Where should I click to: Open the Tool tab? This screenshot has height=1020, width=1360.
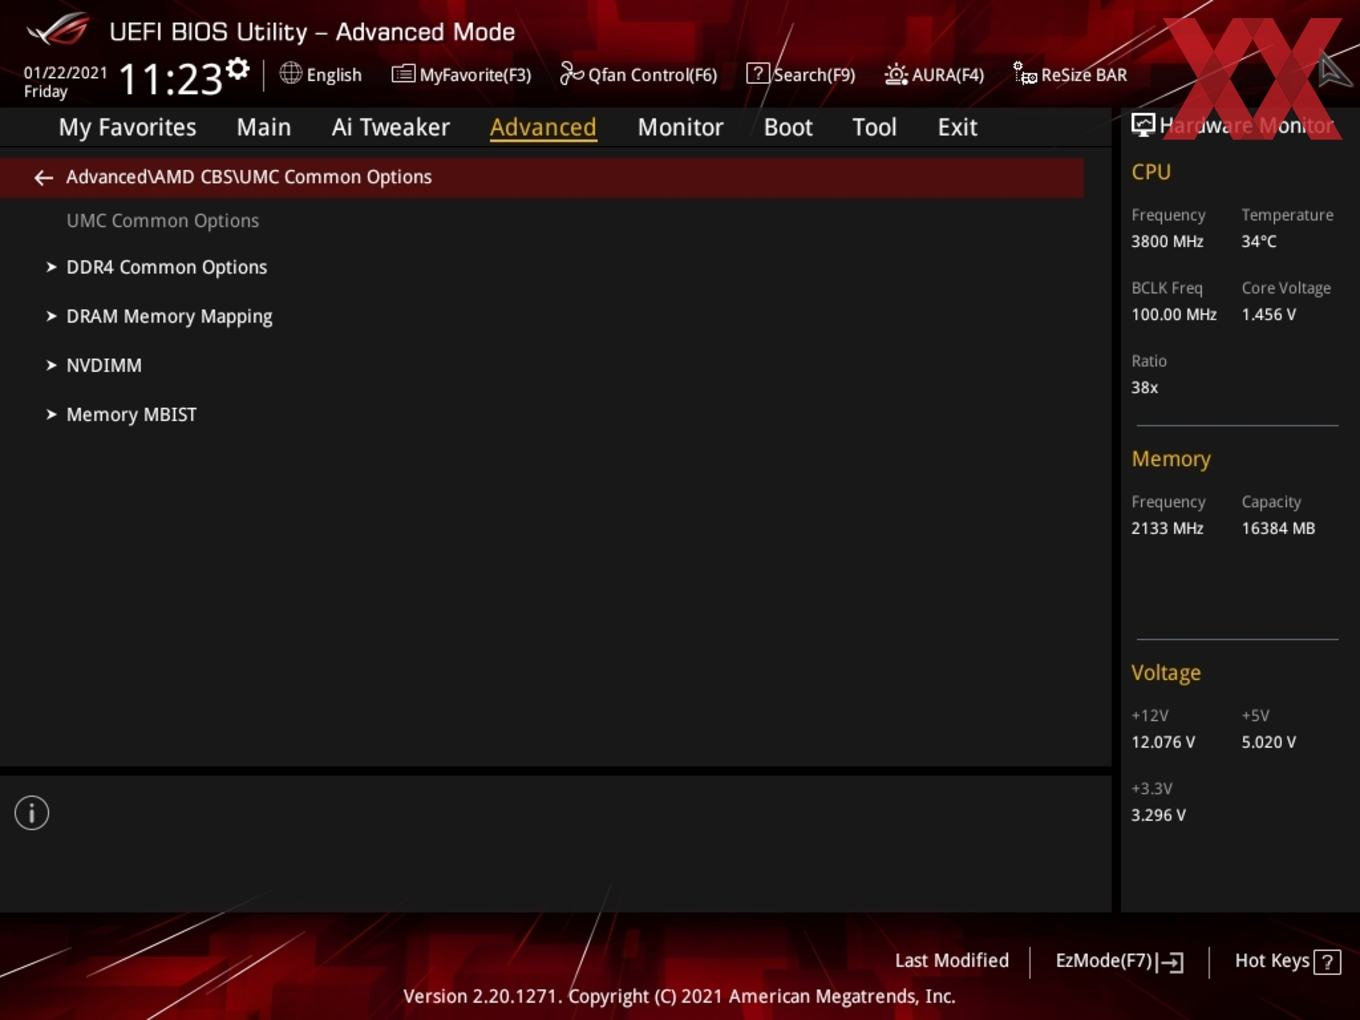click(x=874, y=127)
